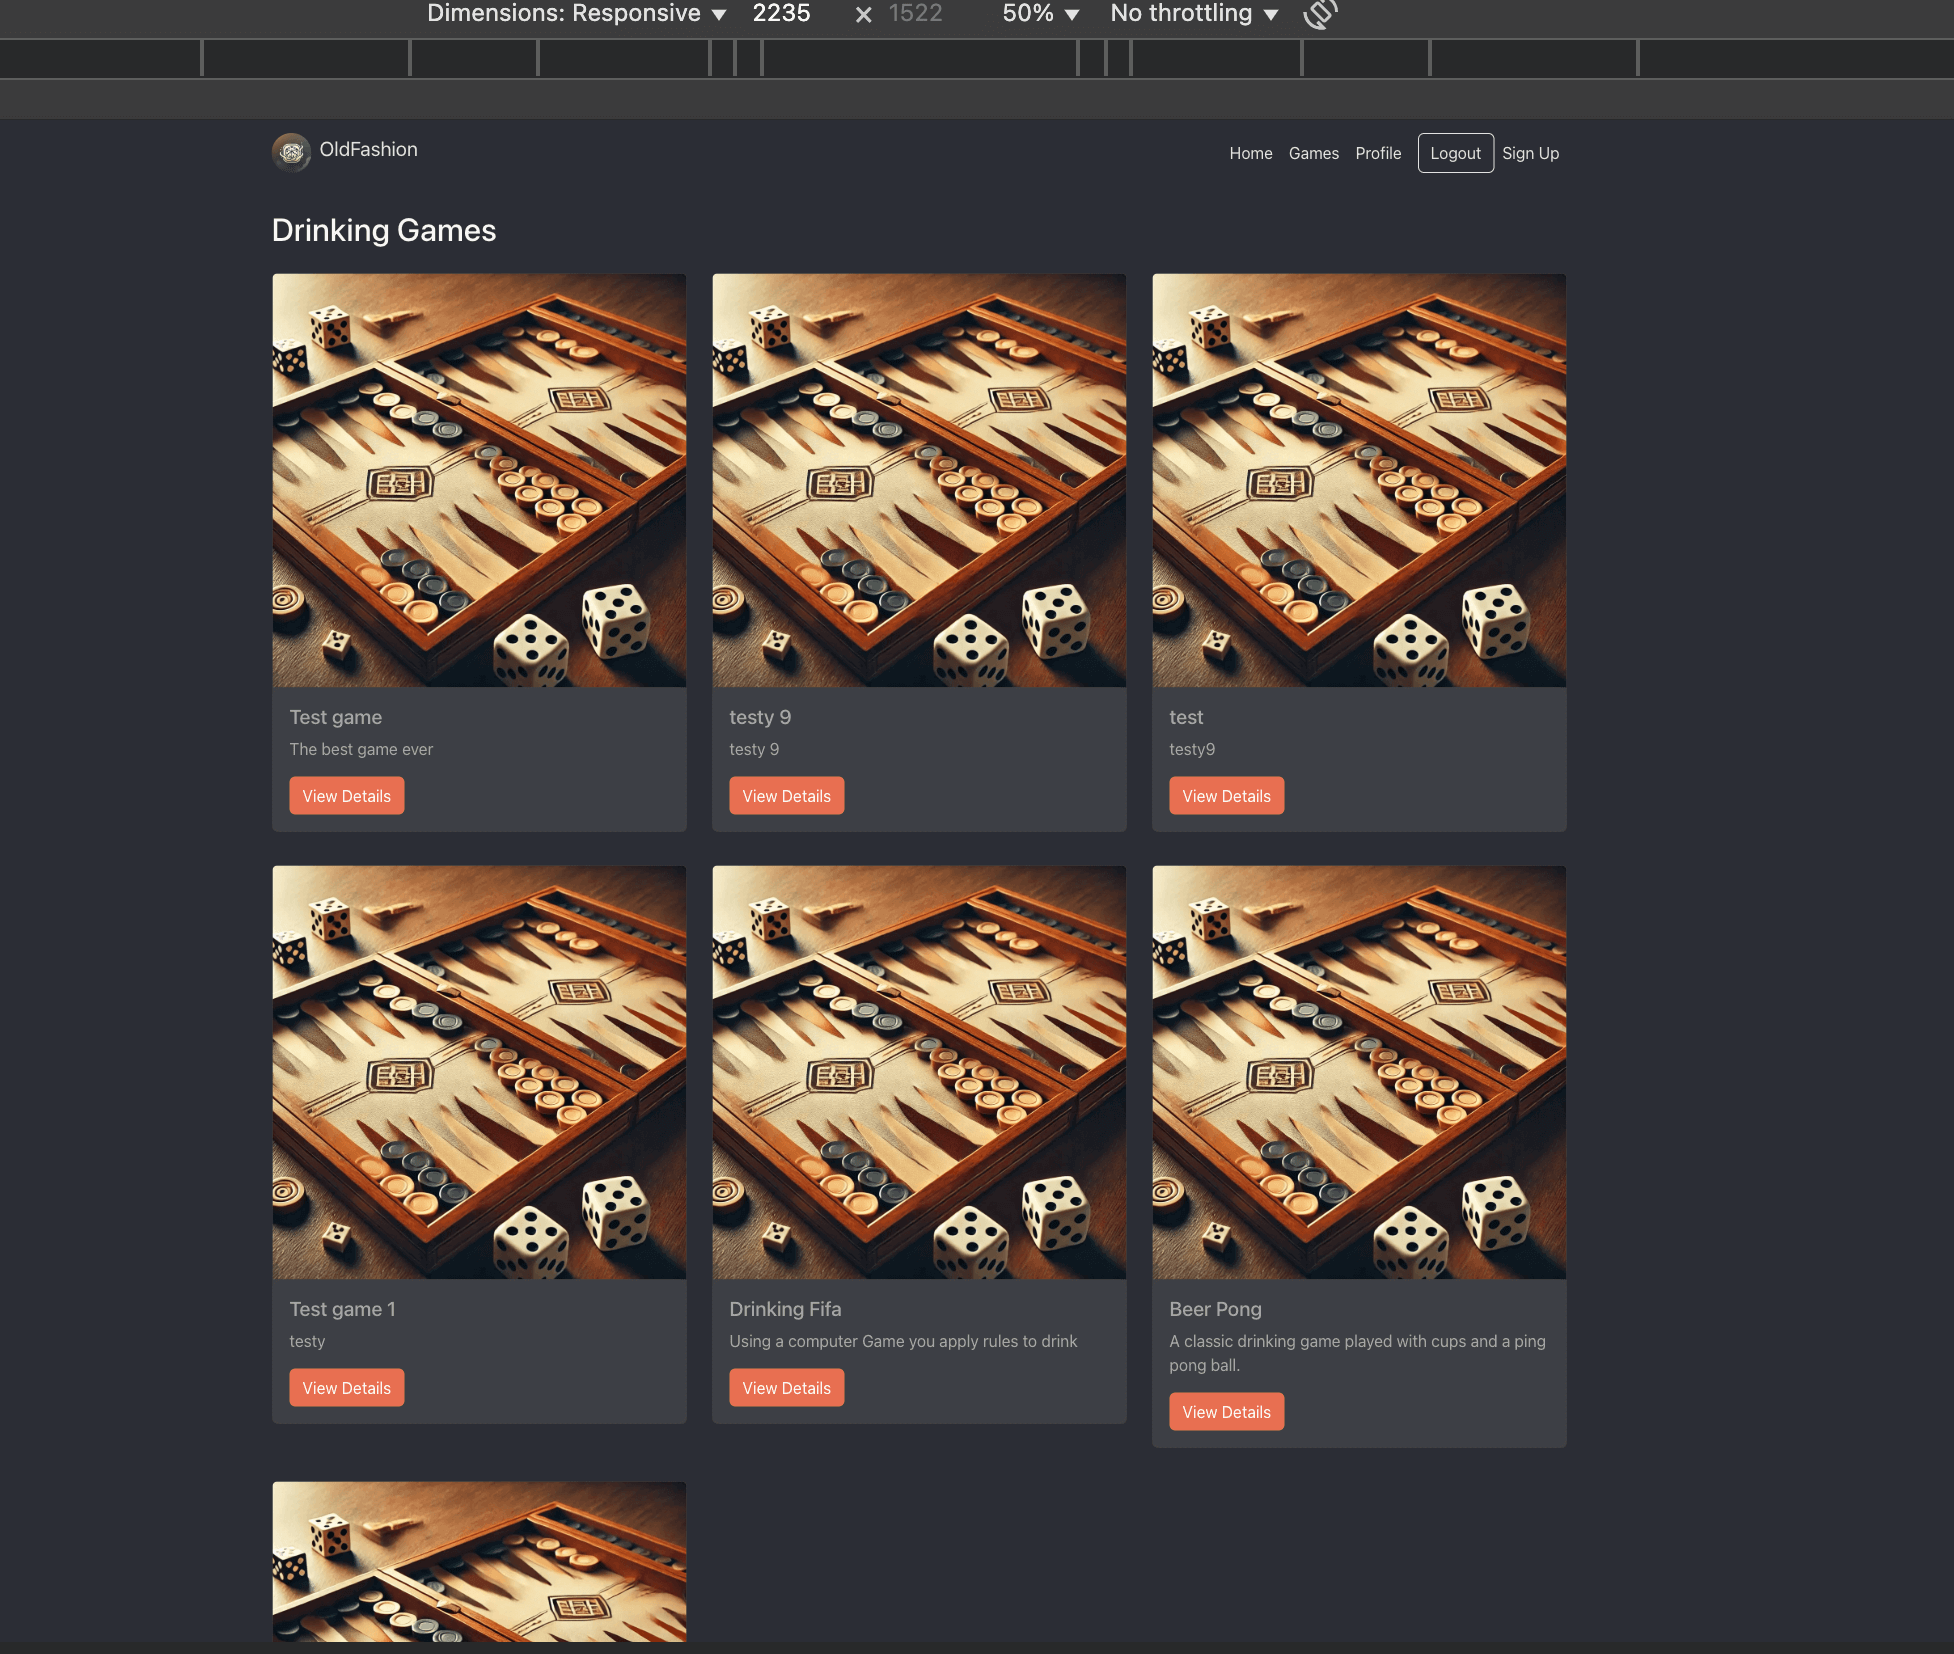
Task: Go to the Home nav link
Action: pyautogui.click(x=1250, y=153)
